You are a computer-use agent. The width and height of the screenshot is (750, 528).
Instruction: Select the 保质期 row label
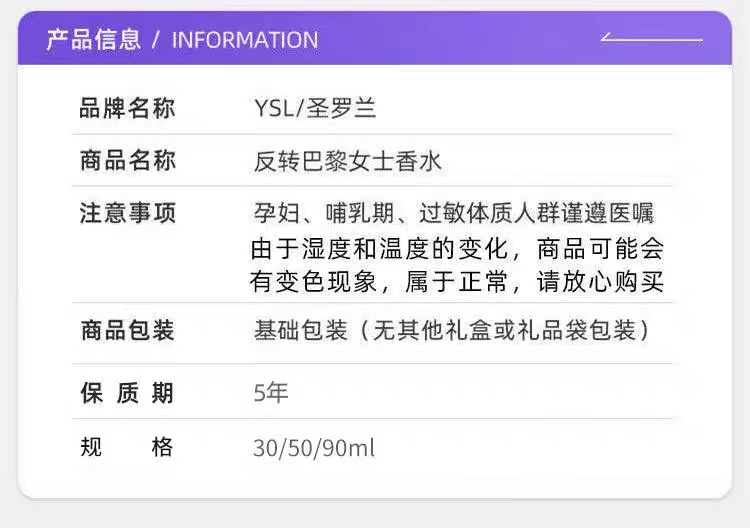[127, 393]
